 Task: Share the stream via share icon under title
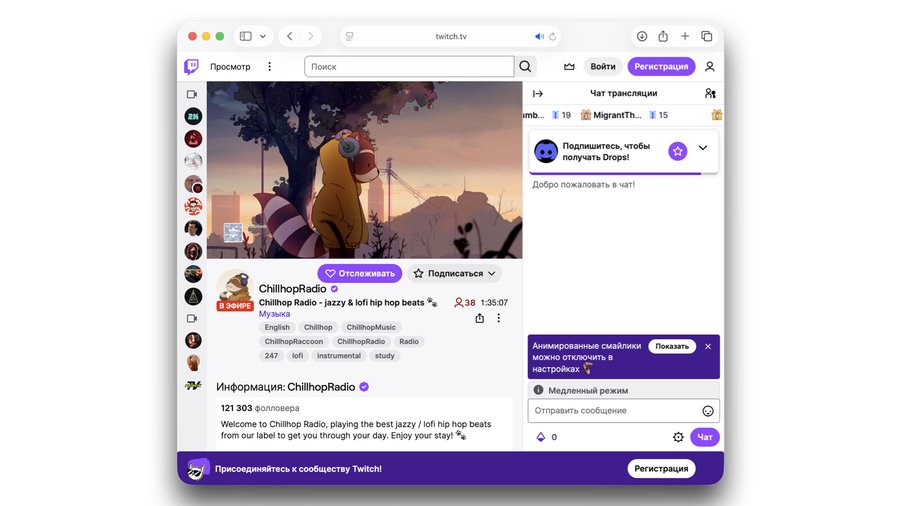(x=479, y=318)
